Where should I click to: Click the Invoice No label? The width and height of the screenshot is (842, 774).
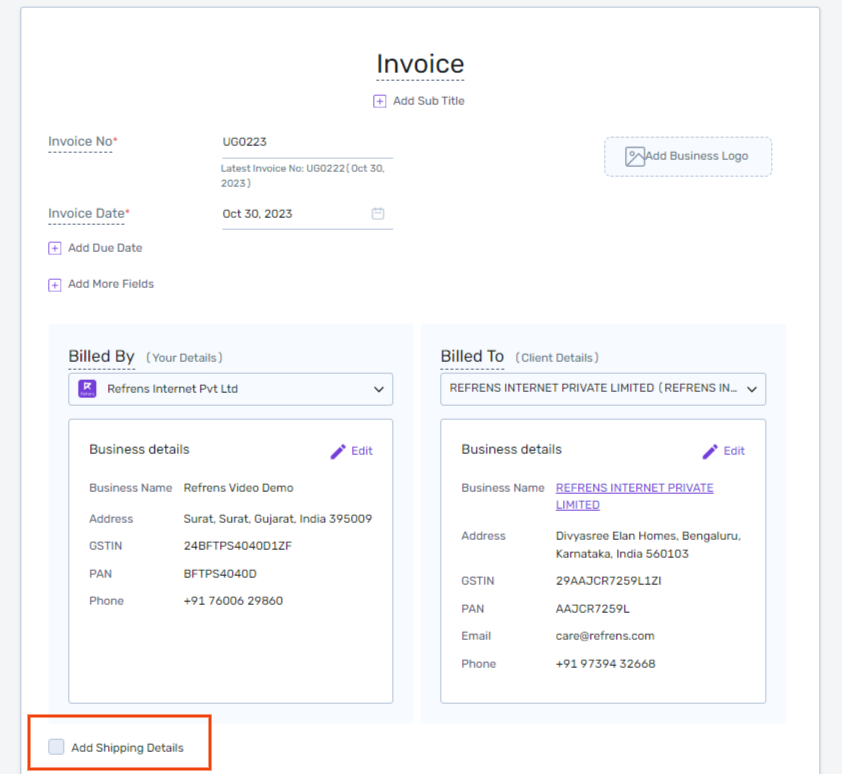pos(83,141)
